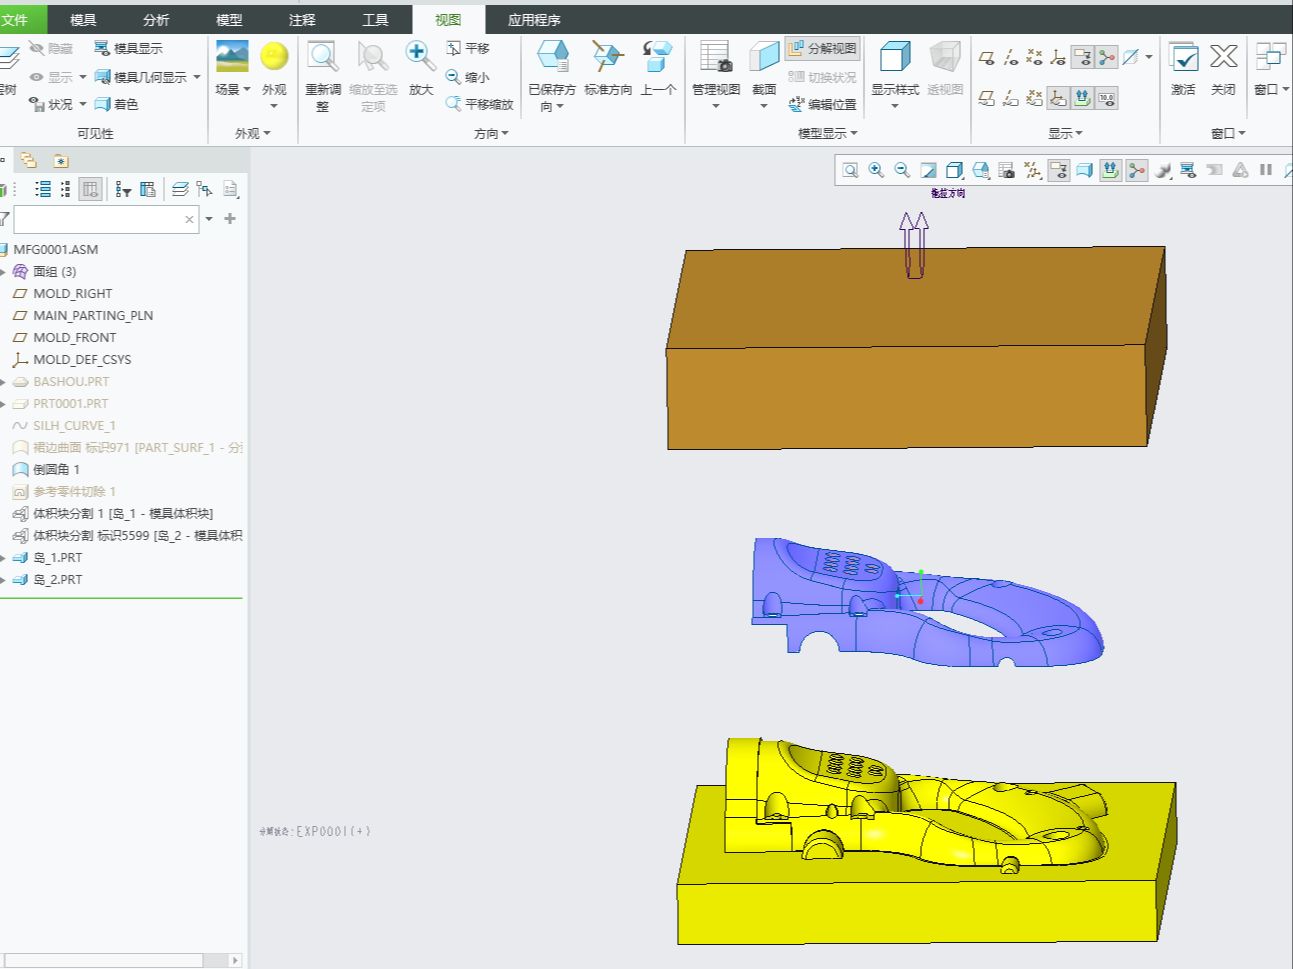Toggle the 分解视图 (Exploded View) button
The height and width of the screenshot is (969, 1293).
tap(822, 48)
